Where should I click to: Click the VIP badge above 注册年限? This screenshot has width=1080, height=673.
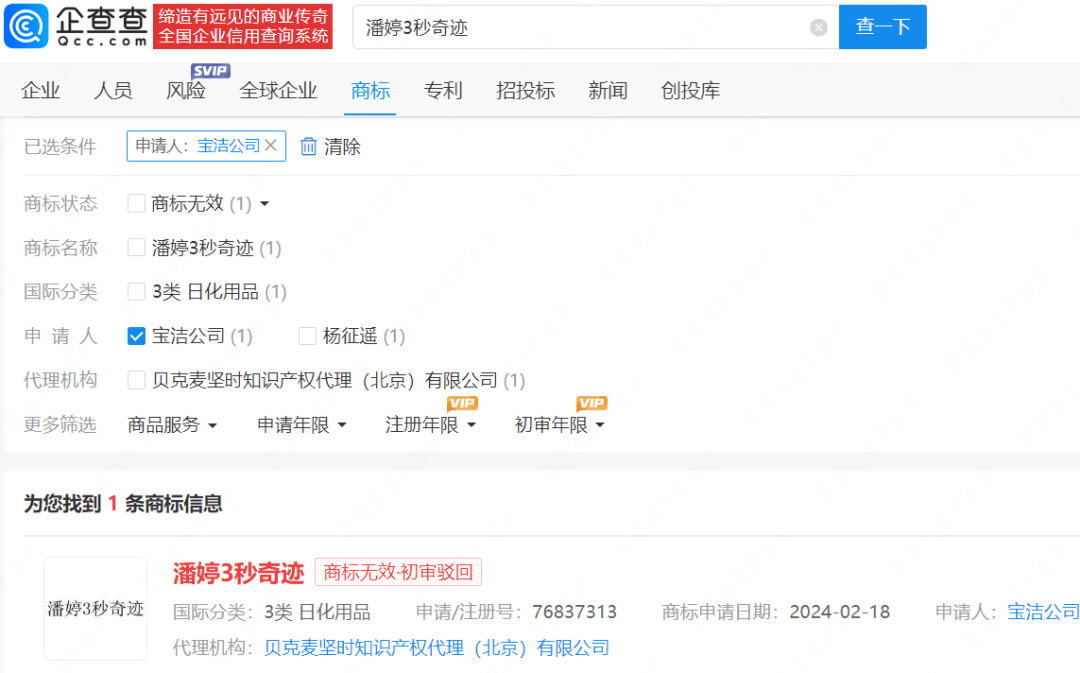(462, 403)
